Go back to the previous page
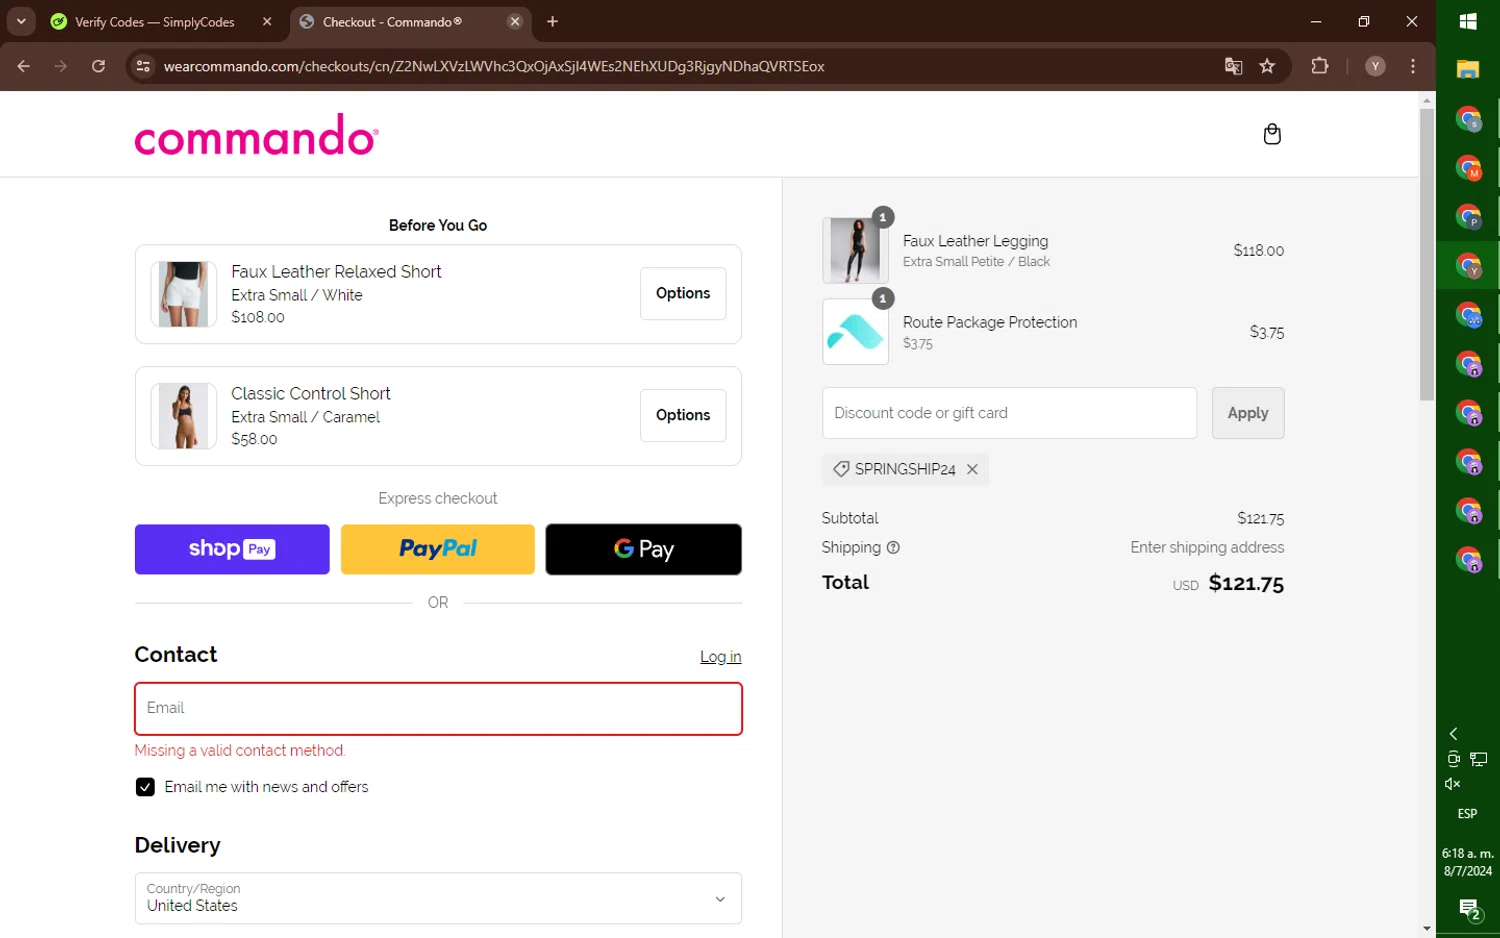This screenshot has width=1500, height=938. point(24,66)
